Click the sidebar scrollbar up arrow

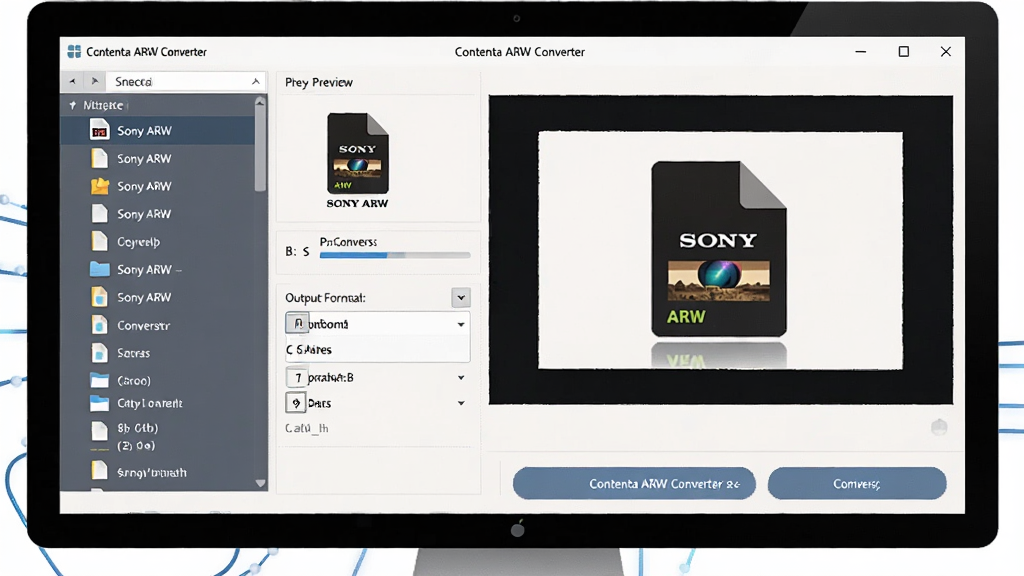coord(261,103)
